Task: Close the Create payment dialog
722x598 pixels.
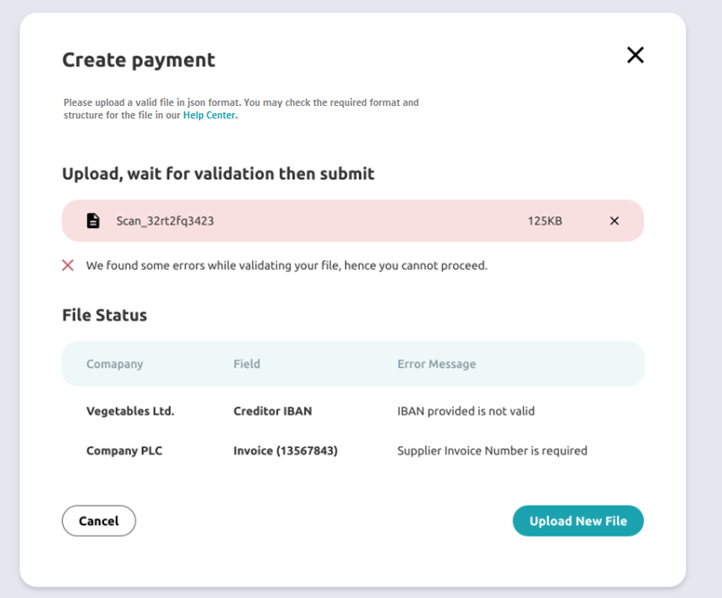Action: tap(635, 55)
